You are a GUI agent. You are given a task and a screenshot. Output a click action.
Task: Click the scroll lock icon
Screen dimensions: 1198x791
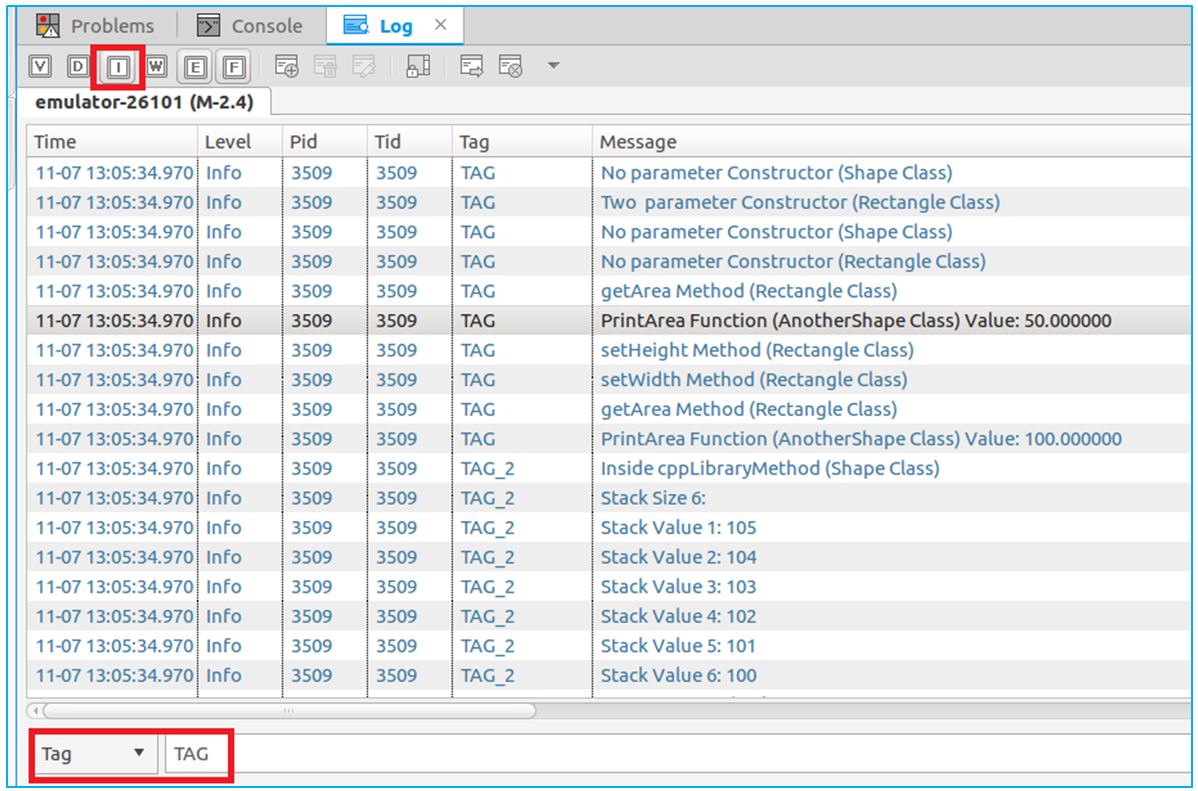click(418, 67)
